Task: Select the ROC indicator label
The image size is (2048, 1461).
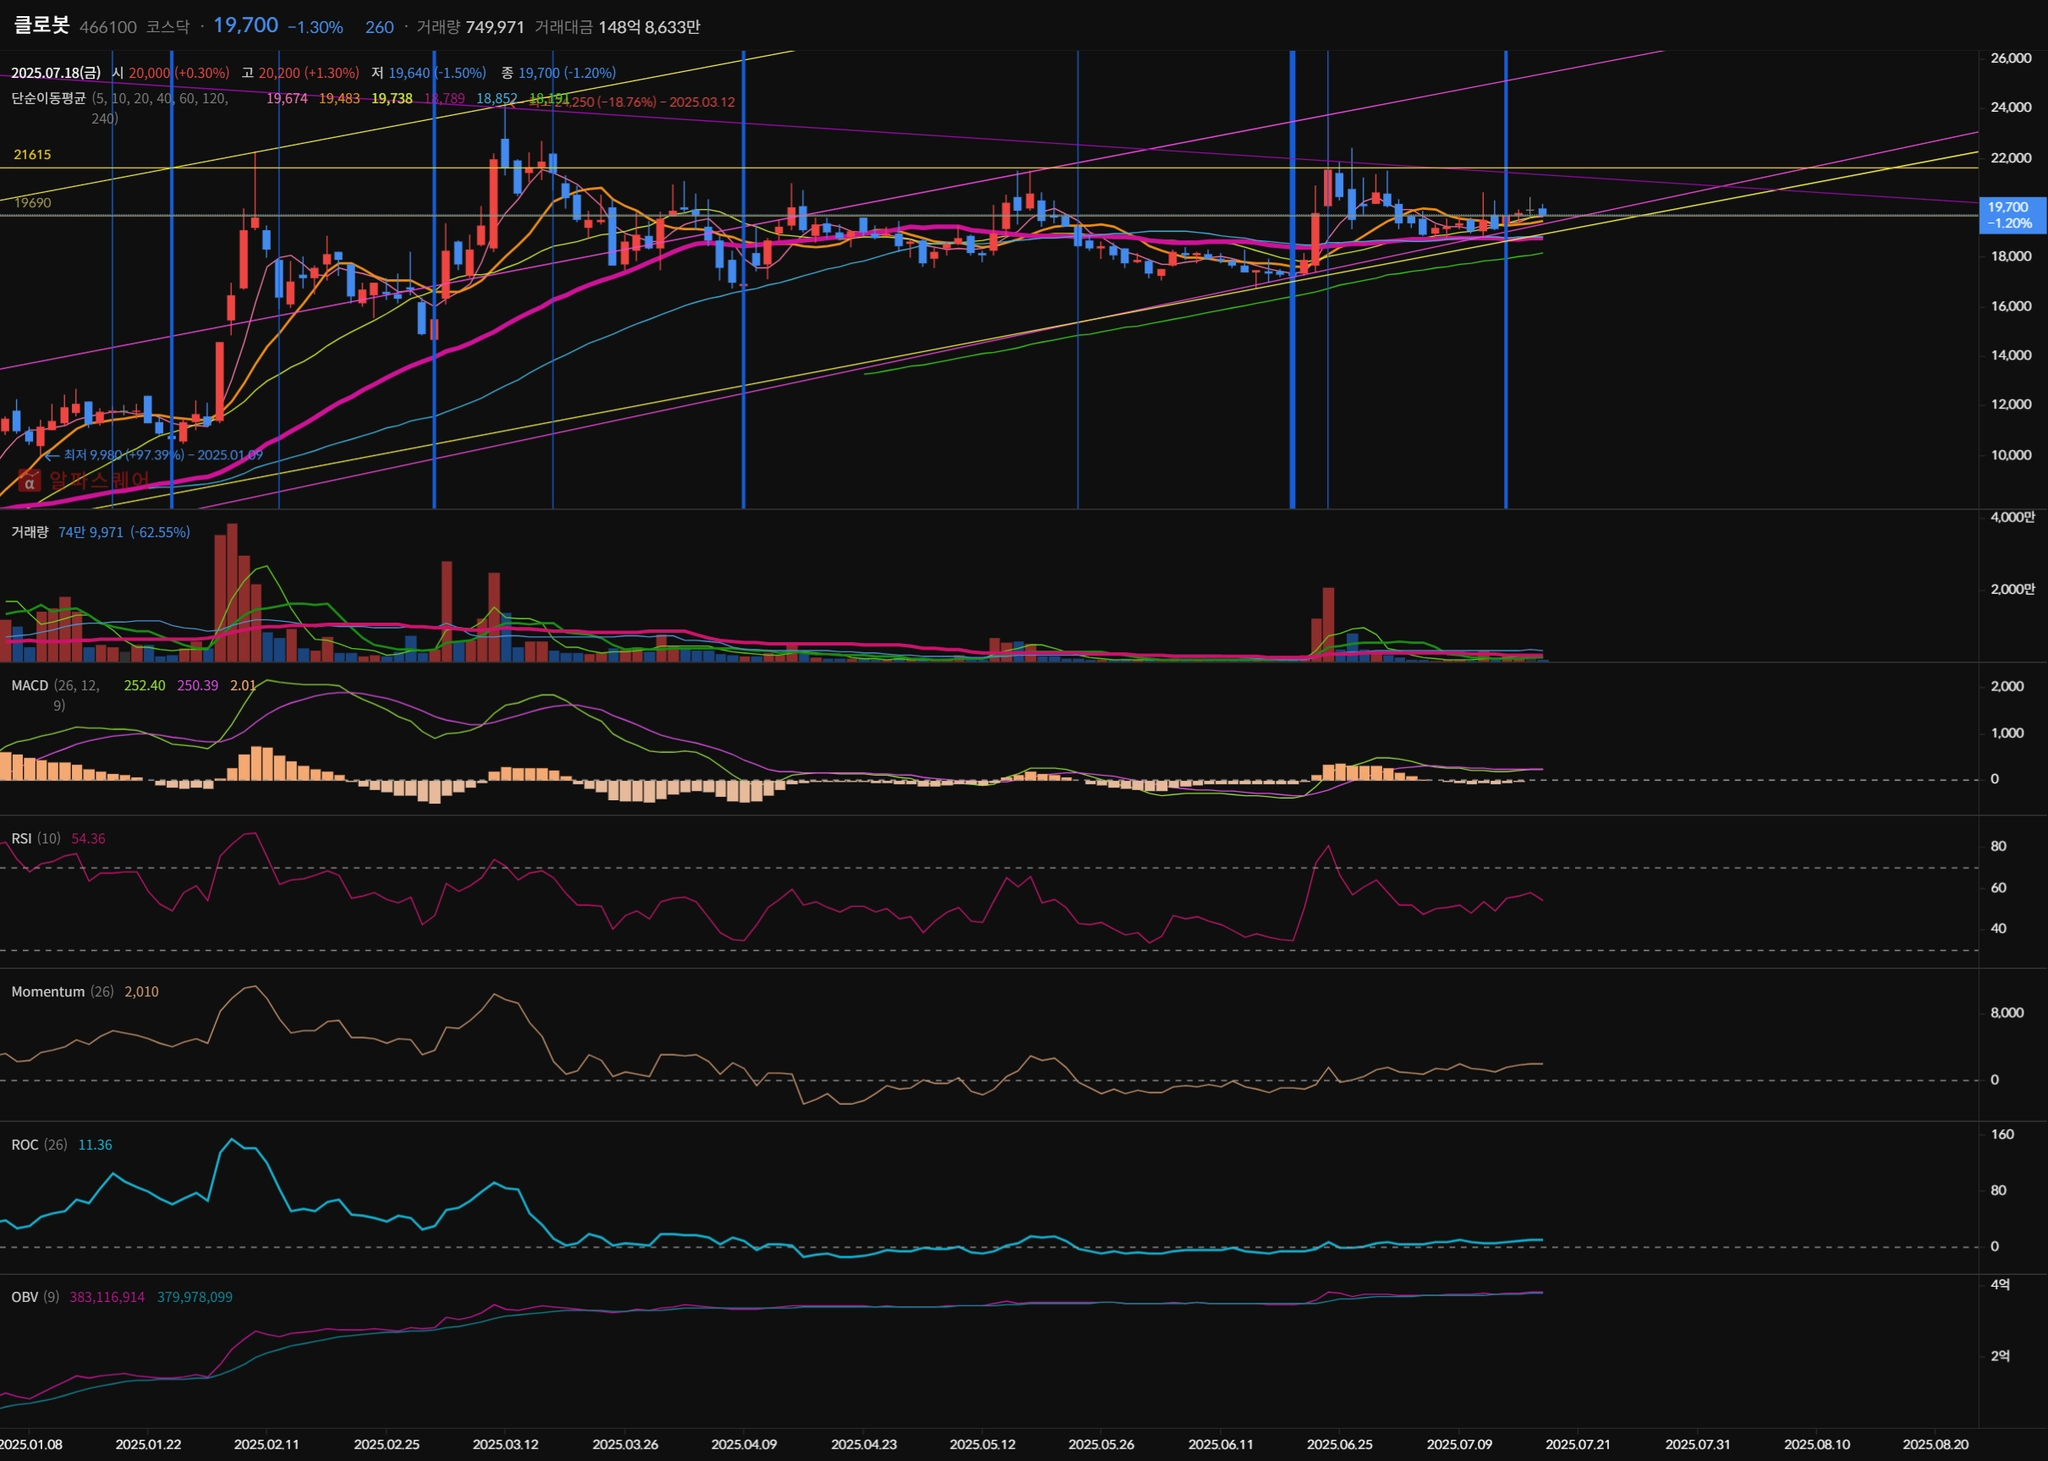Action: (x=25, y=1145)
